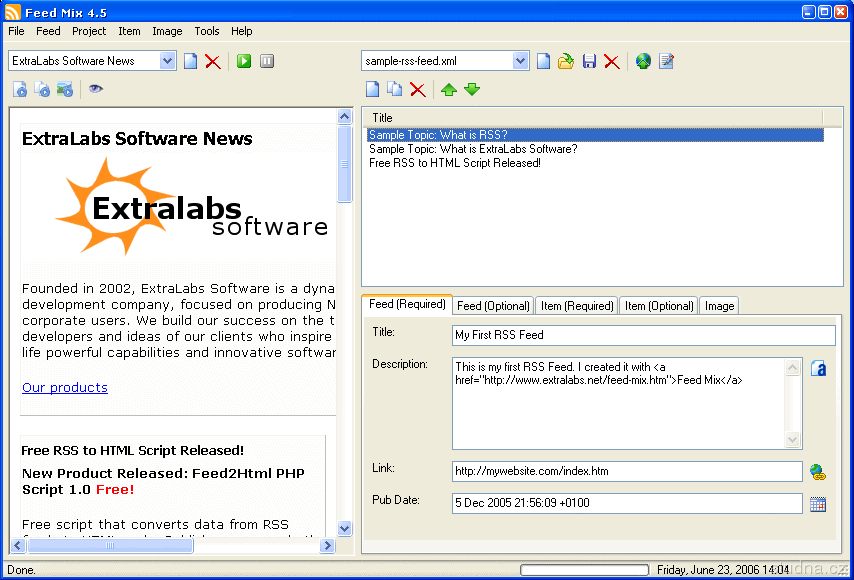
Task: Click the Description box scroll down arrow
Action: coord(793,439)
